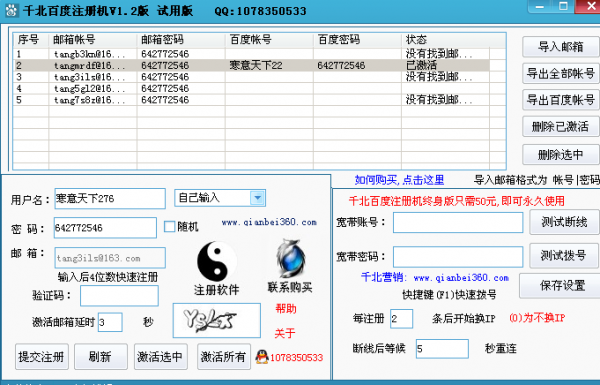600x385 pixels.
Task: Click the 邮箱帐号 column header
Action: point(93,39)
